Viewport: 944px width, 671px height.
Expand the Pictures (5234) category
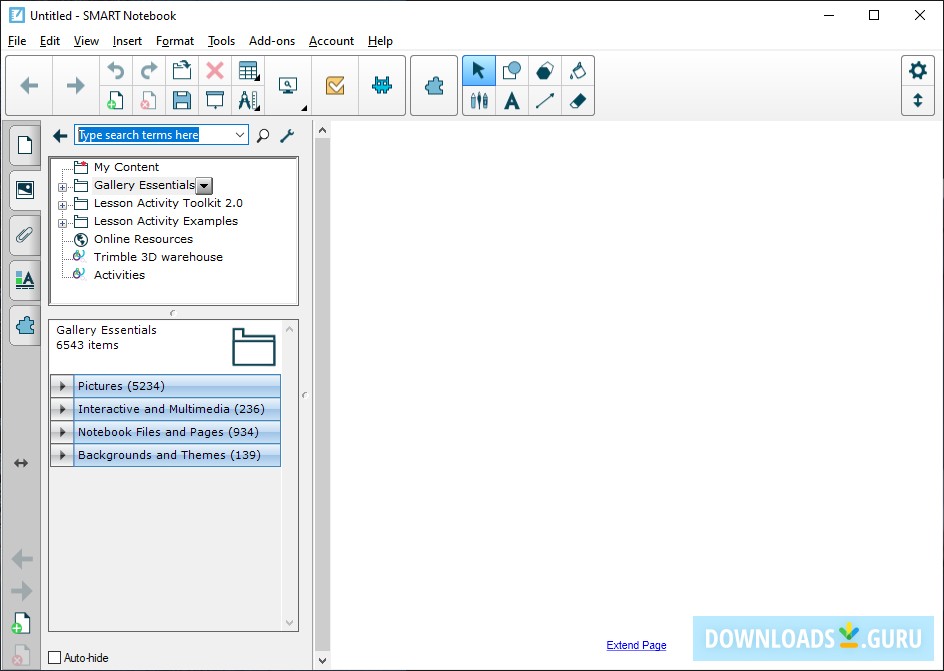pos(61,385)
